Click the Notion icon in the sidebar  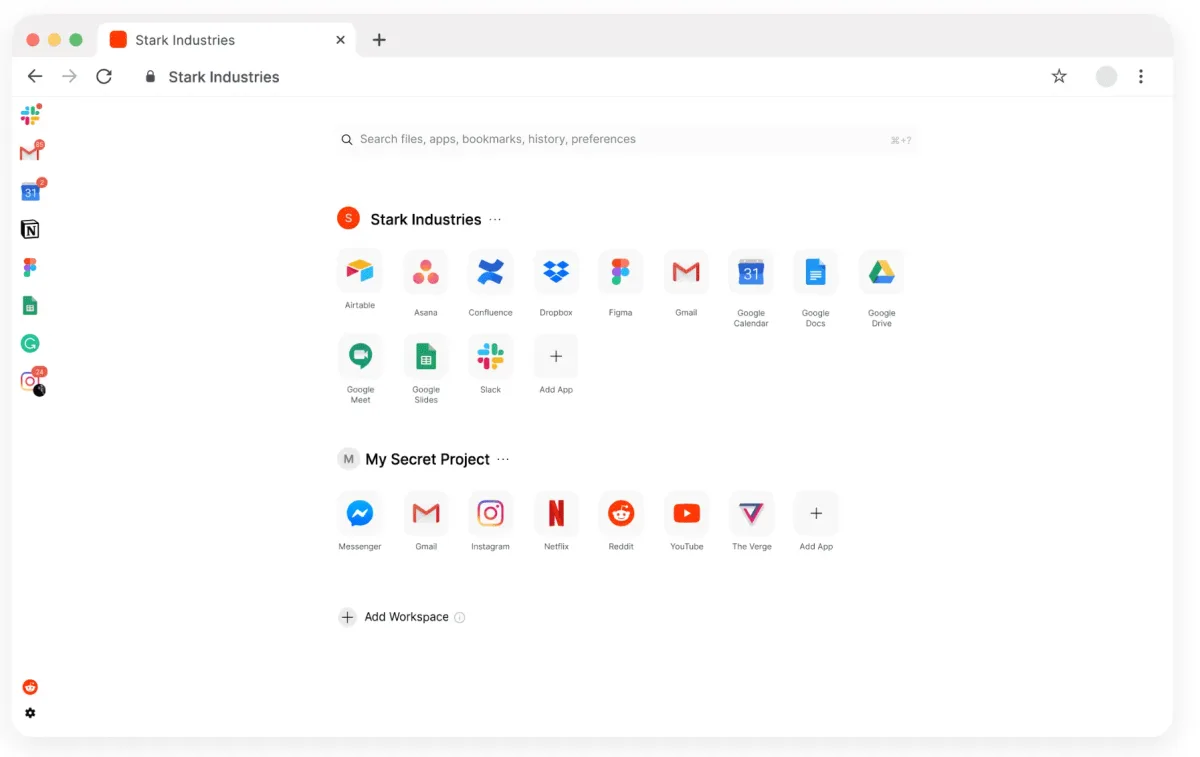[x=30, y=230]
